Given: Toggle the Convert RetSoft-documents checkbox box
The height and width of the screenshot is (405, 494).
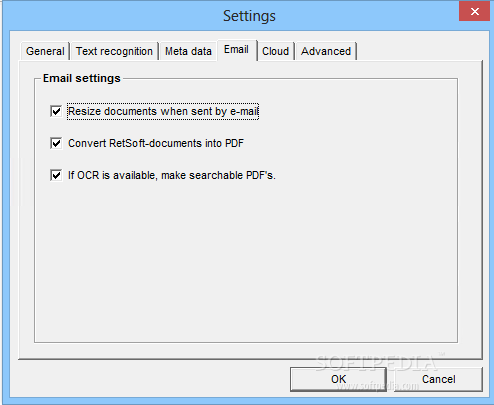Looking at the screenshot, I should 56,143.
